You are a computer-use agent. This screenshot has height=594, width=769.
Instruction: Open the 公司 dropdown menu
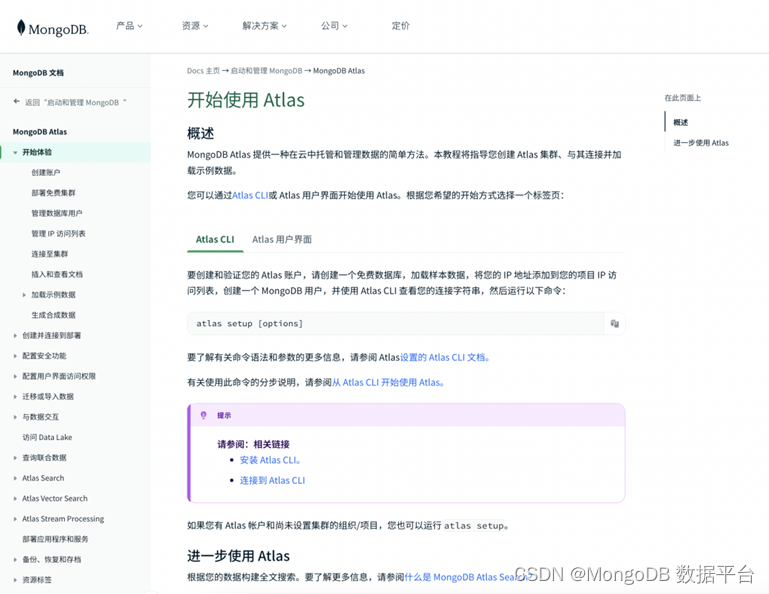pos(334,26)
